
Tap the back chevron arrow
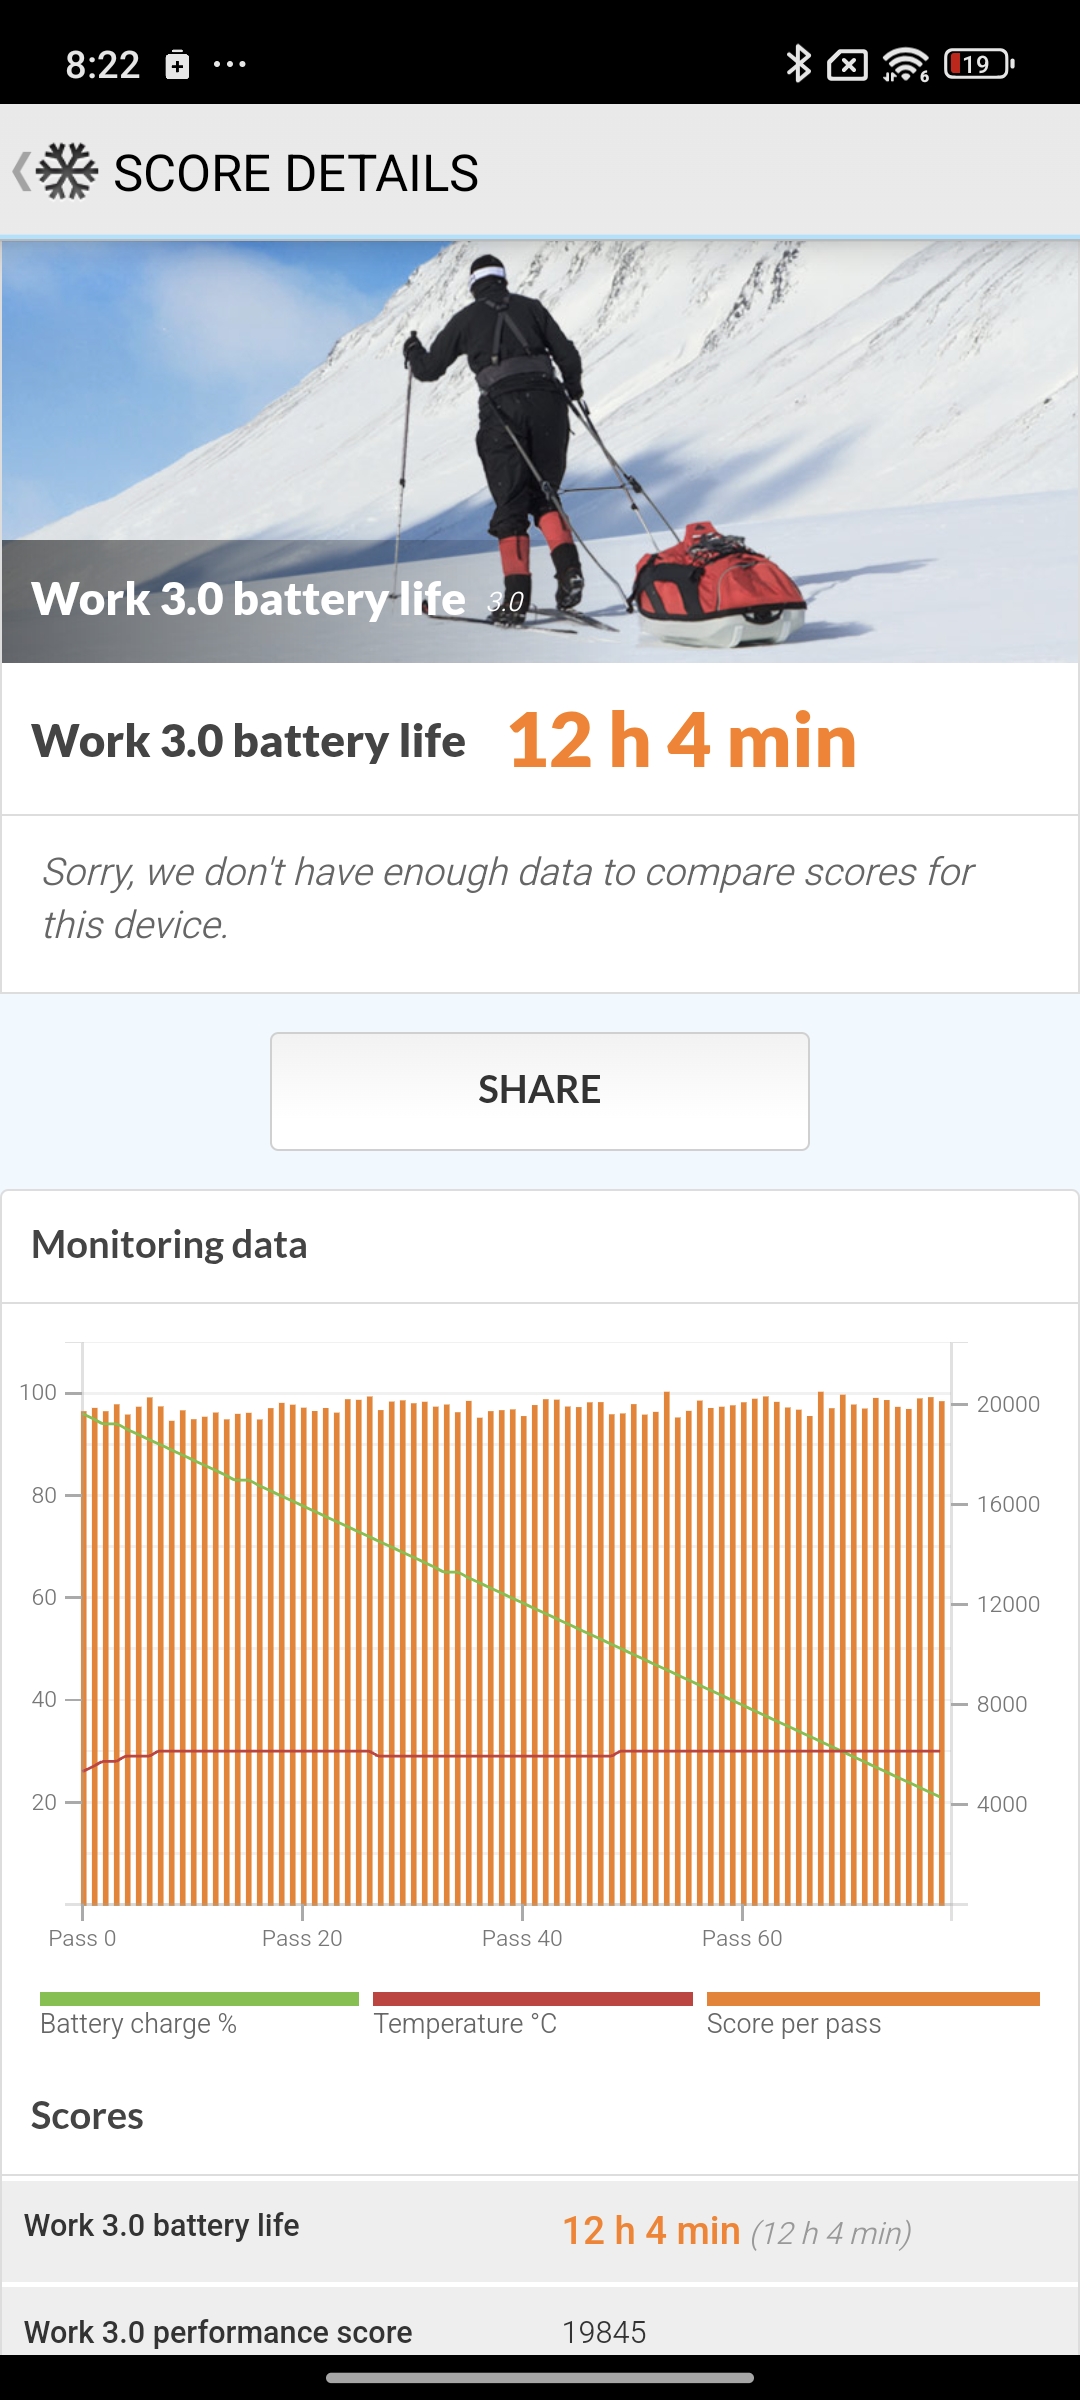tap(20, 172)
